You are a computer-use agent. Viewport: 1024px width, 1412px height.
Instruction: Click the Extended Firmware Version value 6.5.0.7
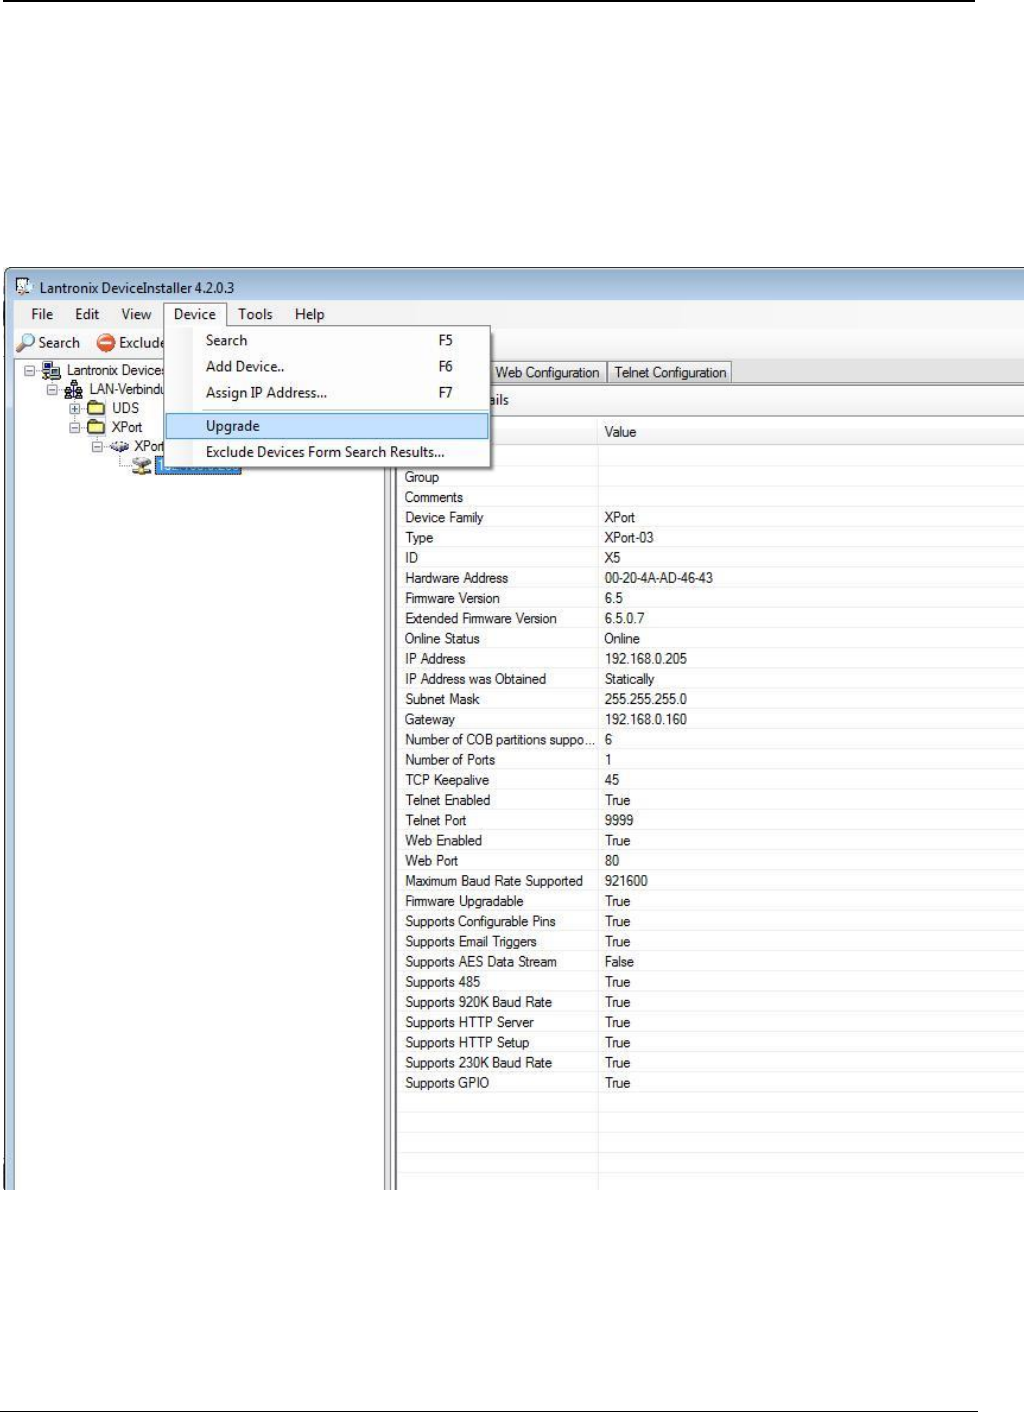coord(624,618)
